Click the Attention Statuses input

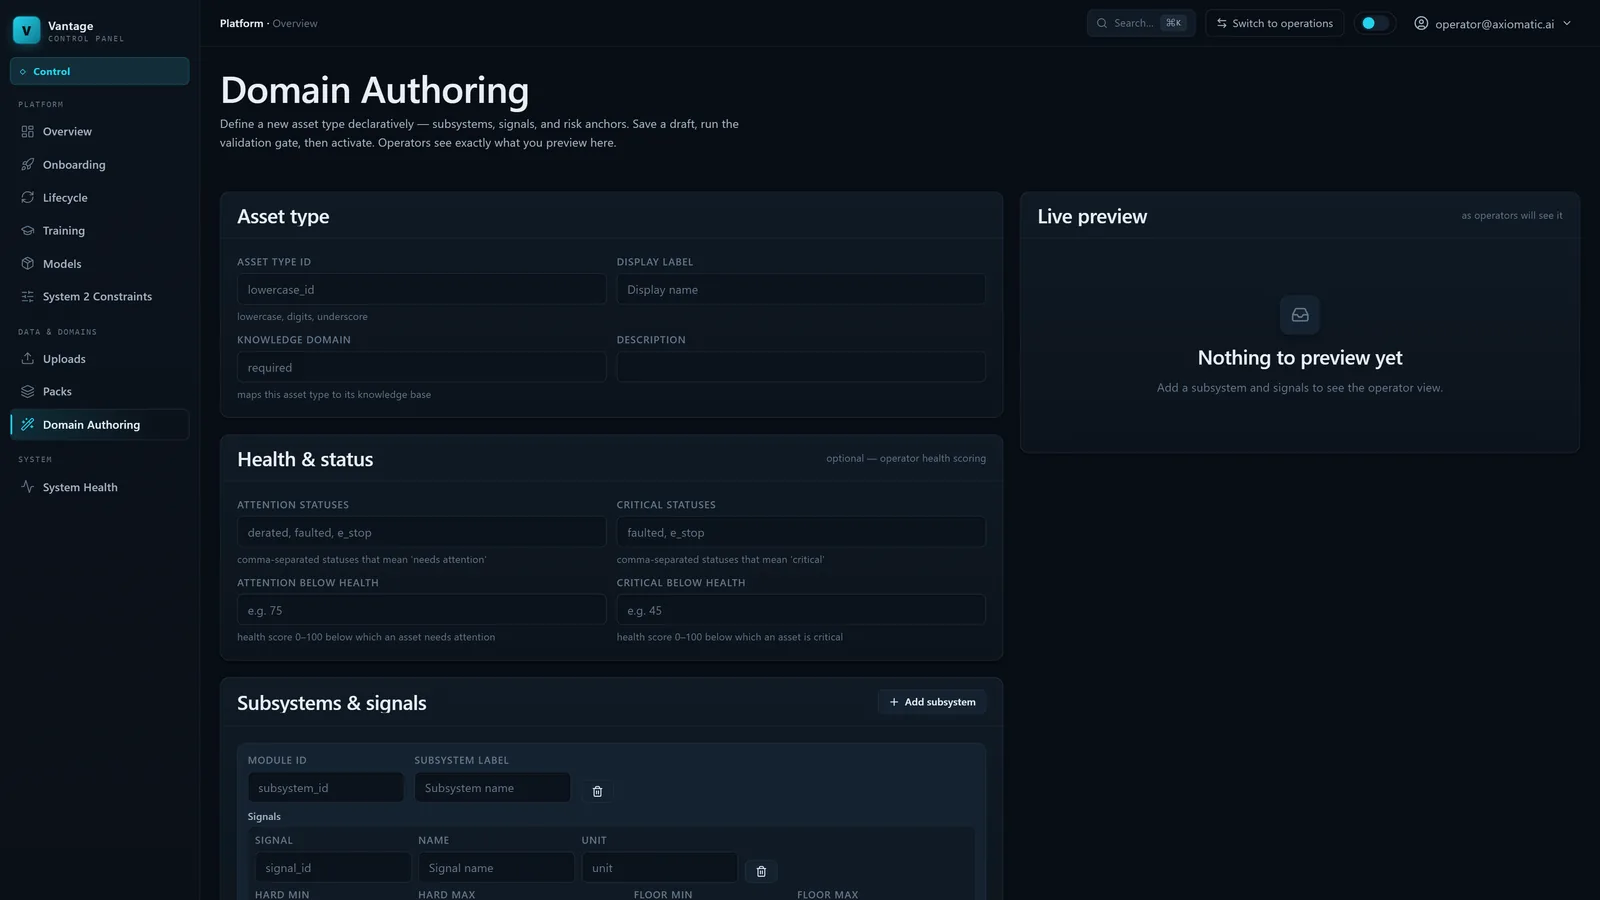(421, 532)
